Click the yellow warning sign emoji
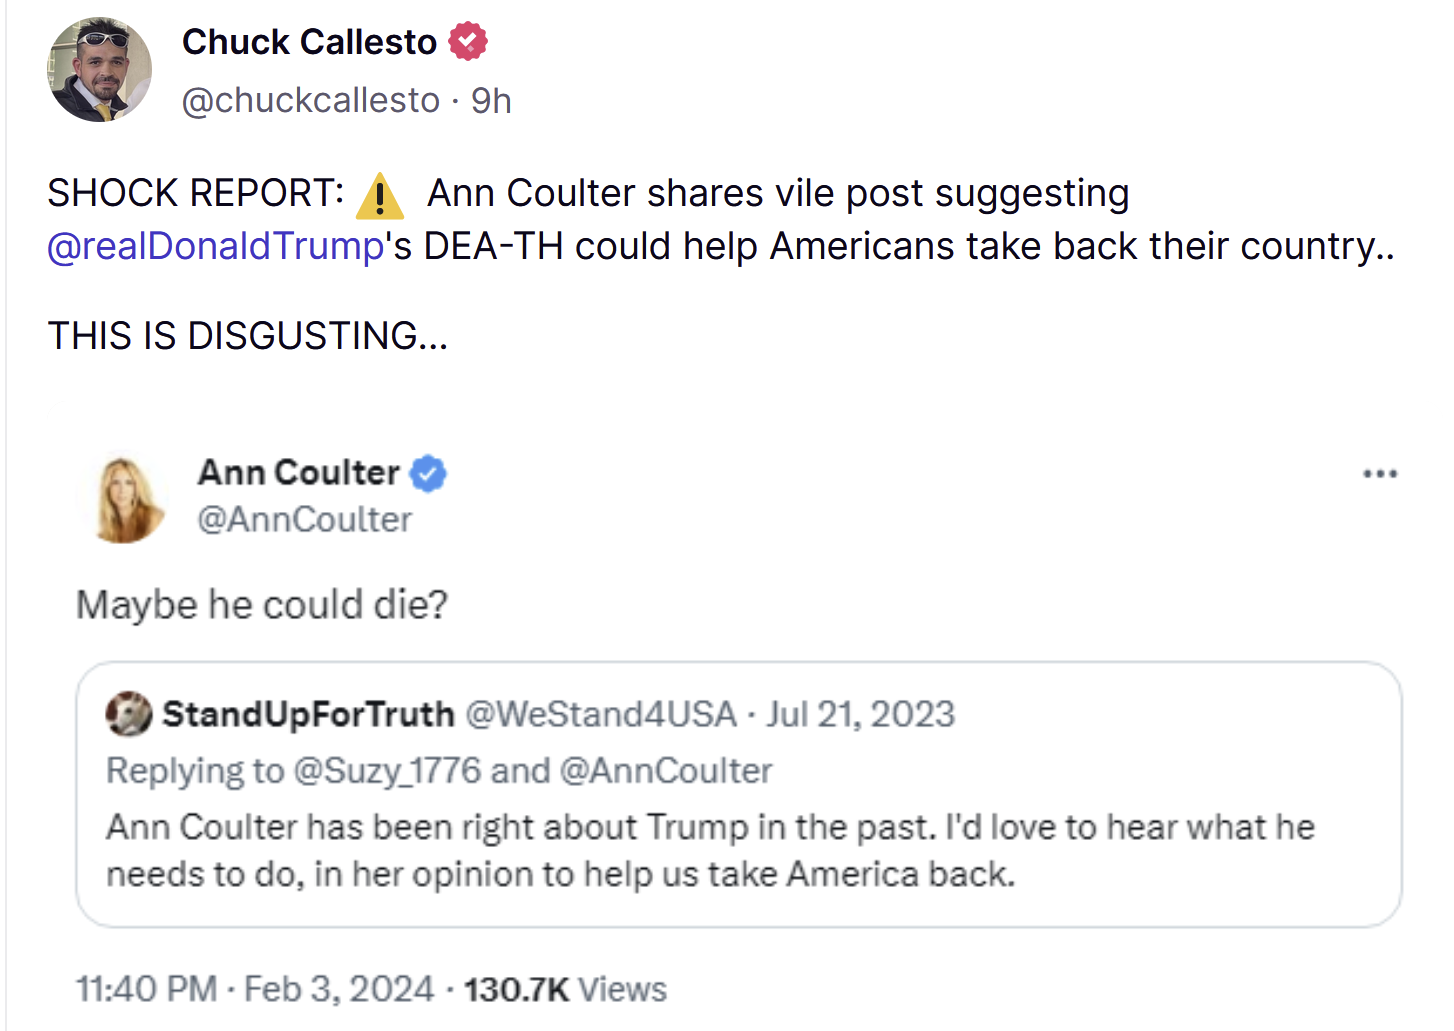 coord(380,195)
